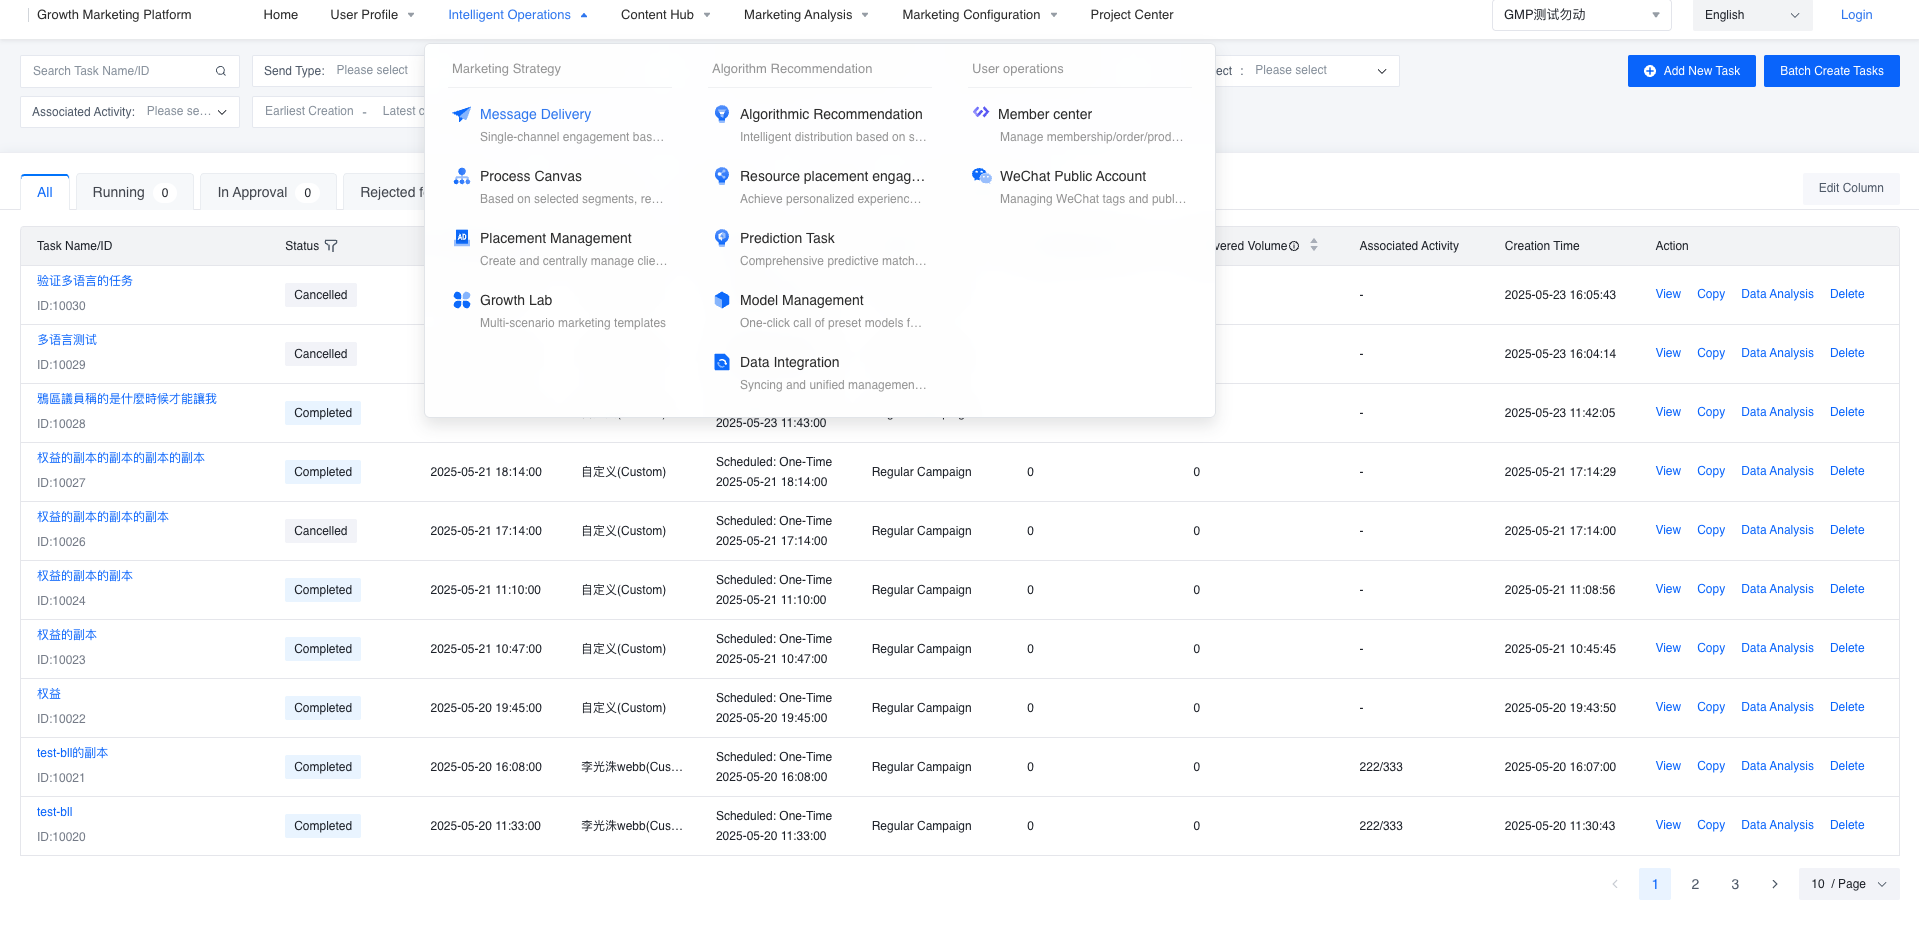The width and height of the screenshot is (1919, 948).
Task: Open the English language dropdown
Action: 1752,15
